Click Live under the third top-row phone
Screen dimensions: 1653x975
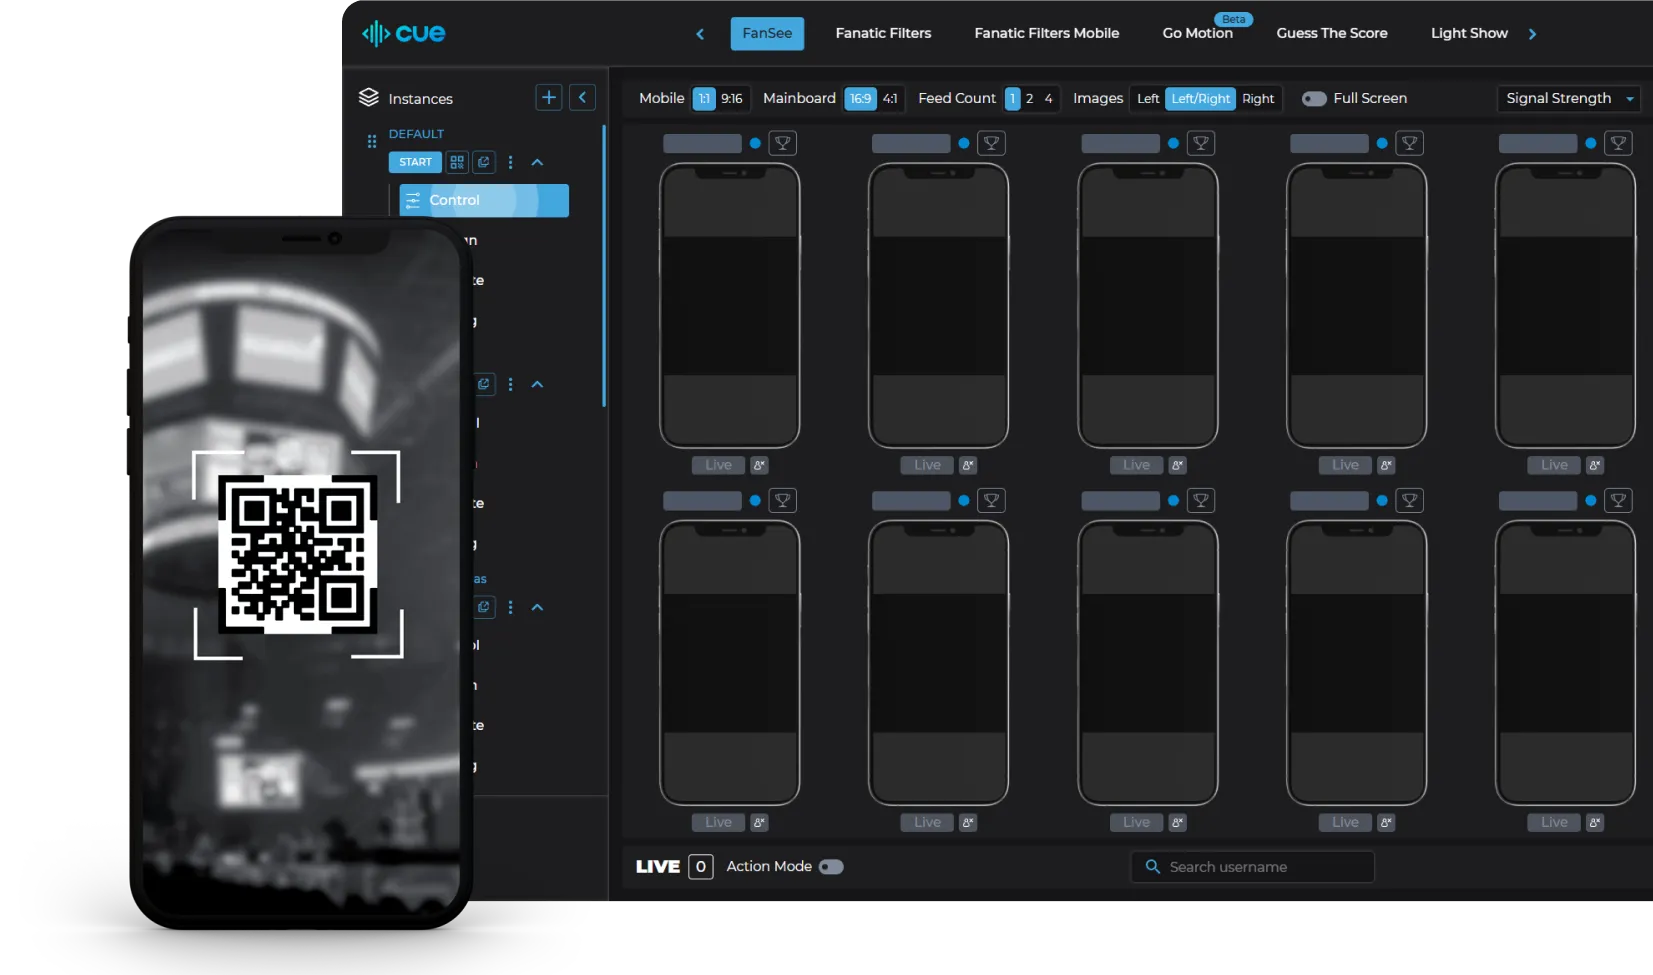point(1136,465)
